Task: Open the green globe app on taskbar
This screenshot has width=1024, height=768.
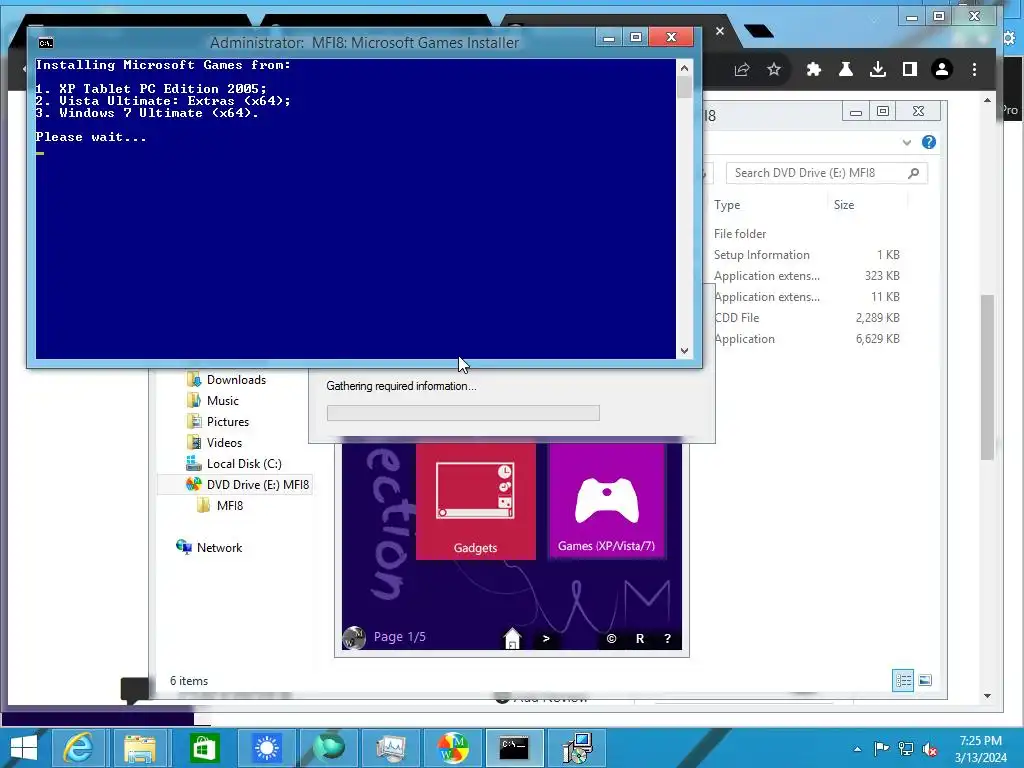Action: click(328, 748)
